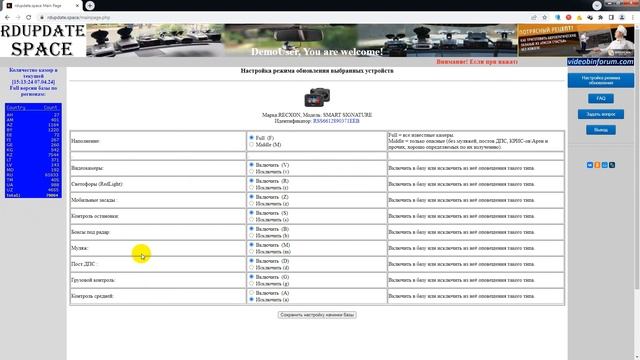This screenshot has width=640, height=360.
Task: Select Включить (A) for Контроль средней
Action: [251, 293]
